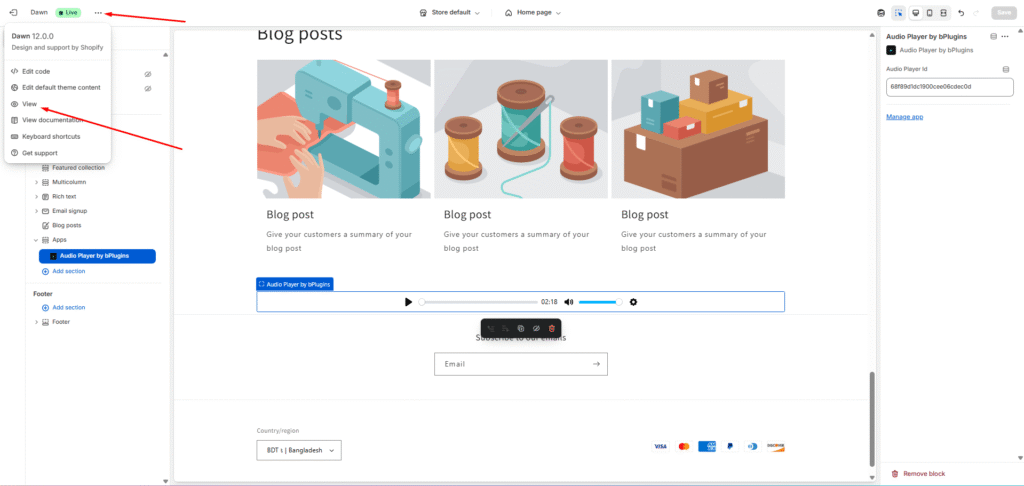Choose View in the theme menu
The height and width of the screenshot is (486, 1024).
(x=29, y=104)
